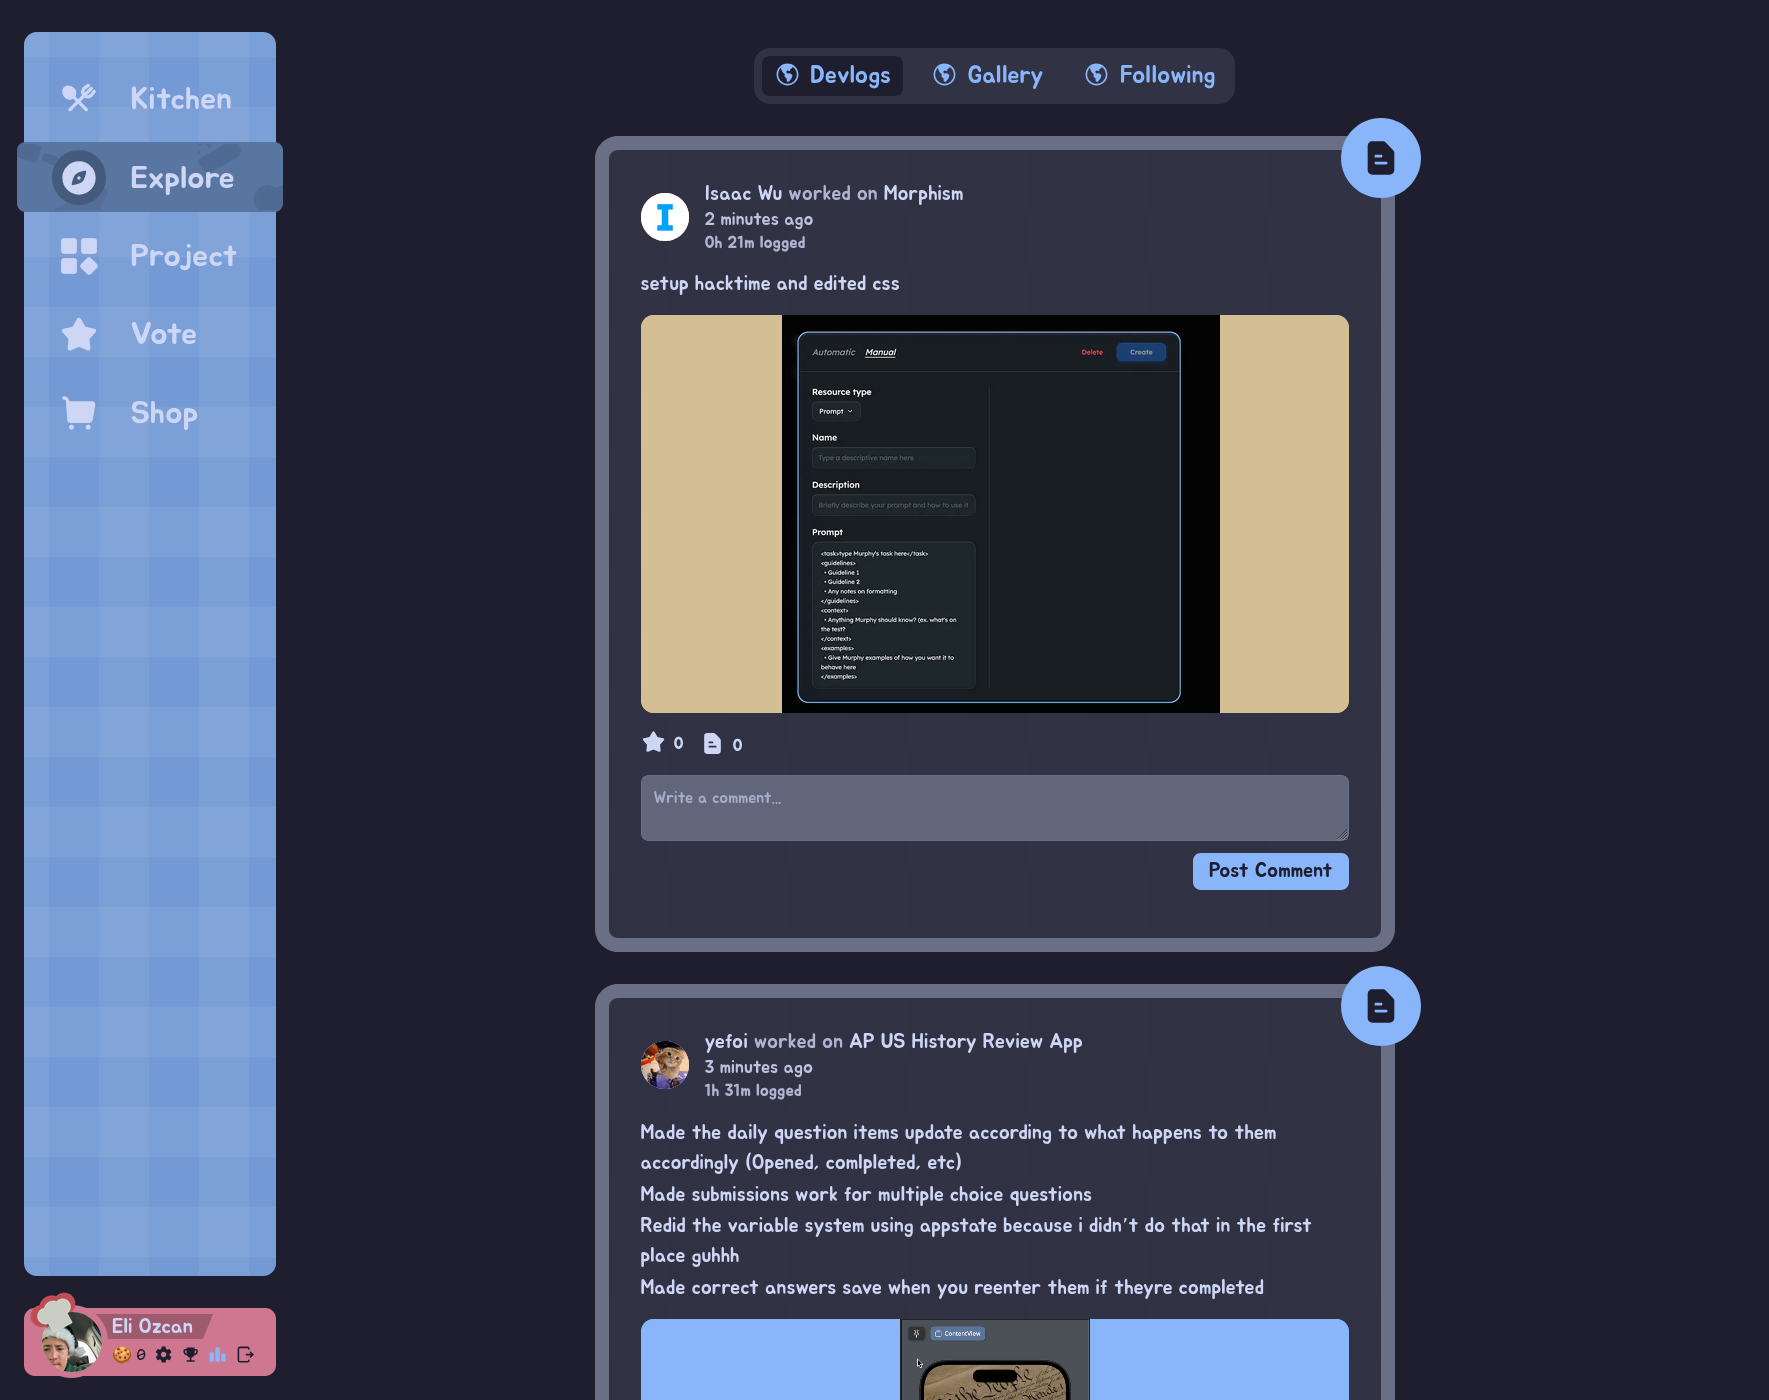Select the Devlogs tab
Image resolution: width=1769 pixels, height=1400 pixels.
click(833, 76)
